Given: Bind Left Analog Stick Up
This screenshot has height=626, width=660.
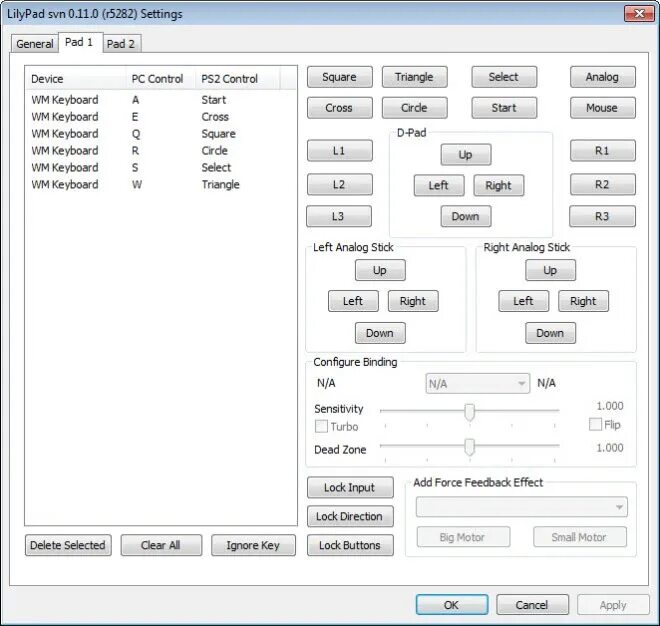Looking at the screenshot, I should 380,270.
